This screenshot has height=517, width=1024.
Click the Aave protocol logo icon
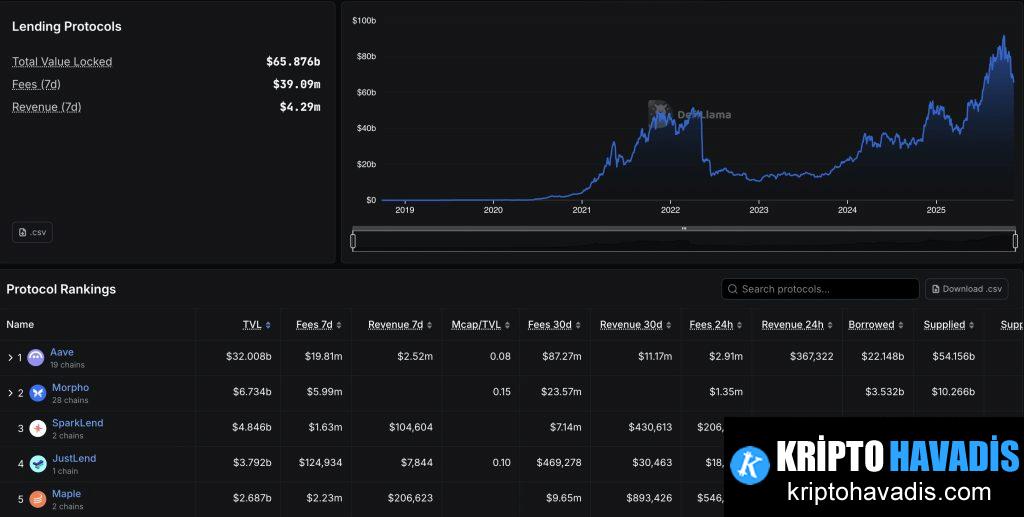[36, 358]
